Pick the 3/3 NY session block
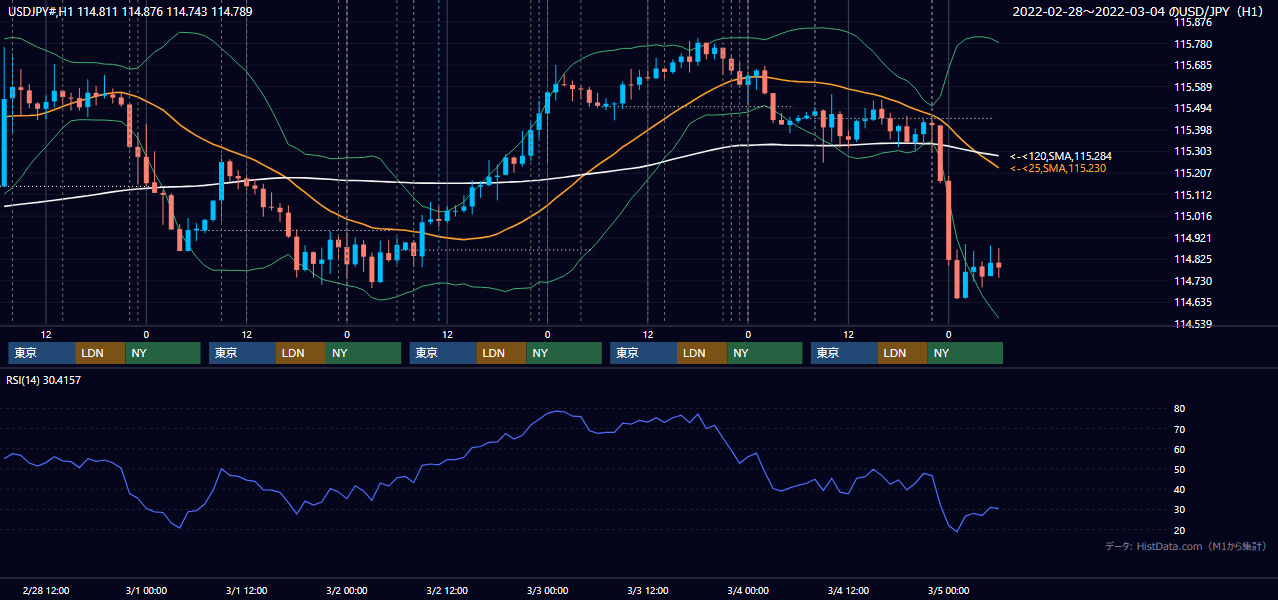This screenshot has width=1278, height=600. click(765, 353)
